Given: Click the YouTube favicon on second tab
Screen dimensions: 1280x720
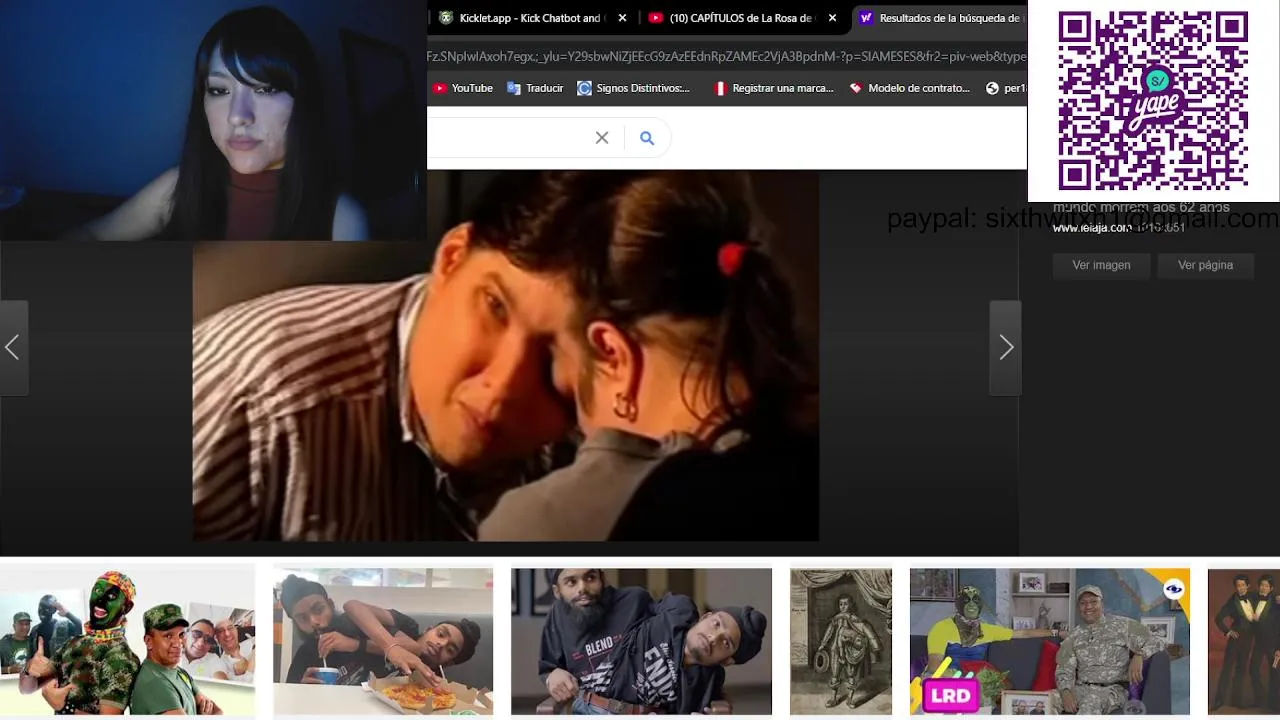Looking at the screenshot, I should pos(656,18).
